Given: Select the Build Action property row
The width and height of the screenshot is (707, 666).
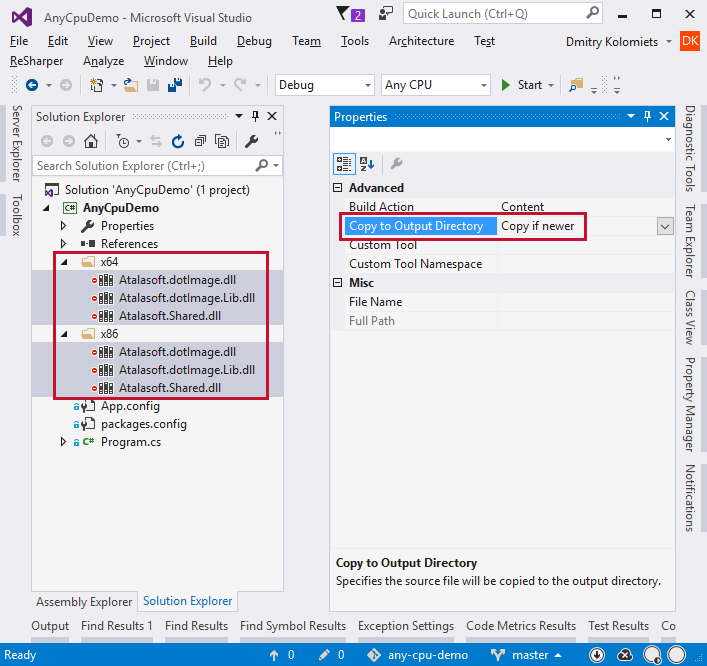Looking at the screenshot, I should [510, 207].
